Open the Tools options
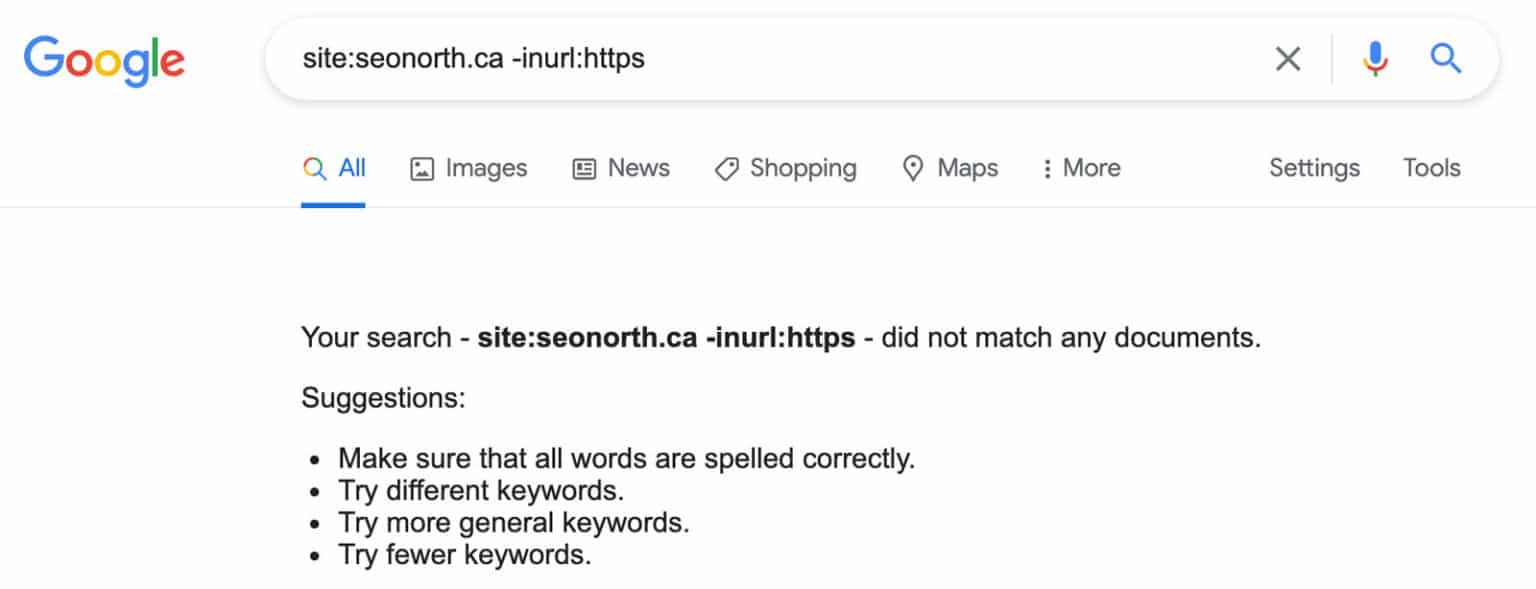The height and width of the screenshot is (589, 1536). pyautogui.click(x=1430, y=168)
